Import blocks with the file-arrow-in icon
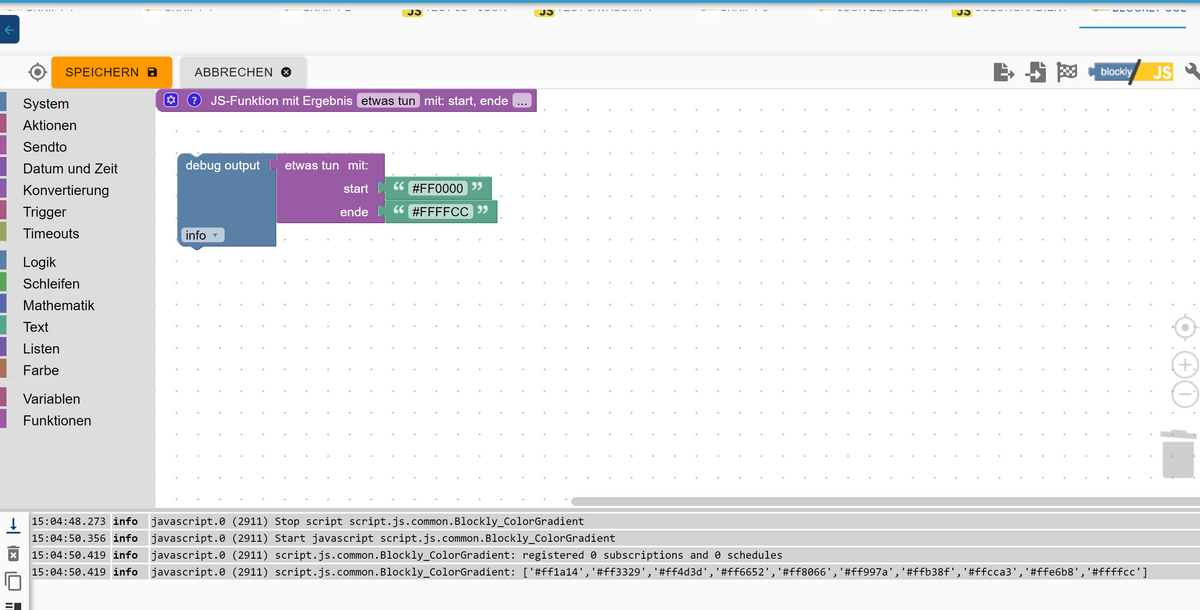 1036,72
